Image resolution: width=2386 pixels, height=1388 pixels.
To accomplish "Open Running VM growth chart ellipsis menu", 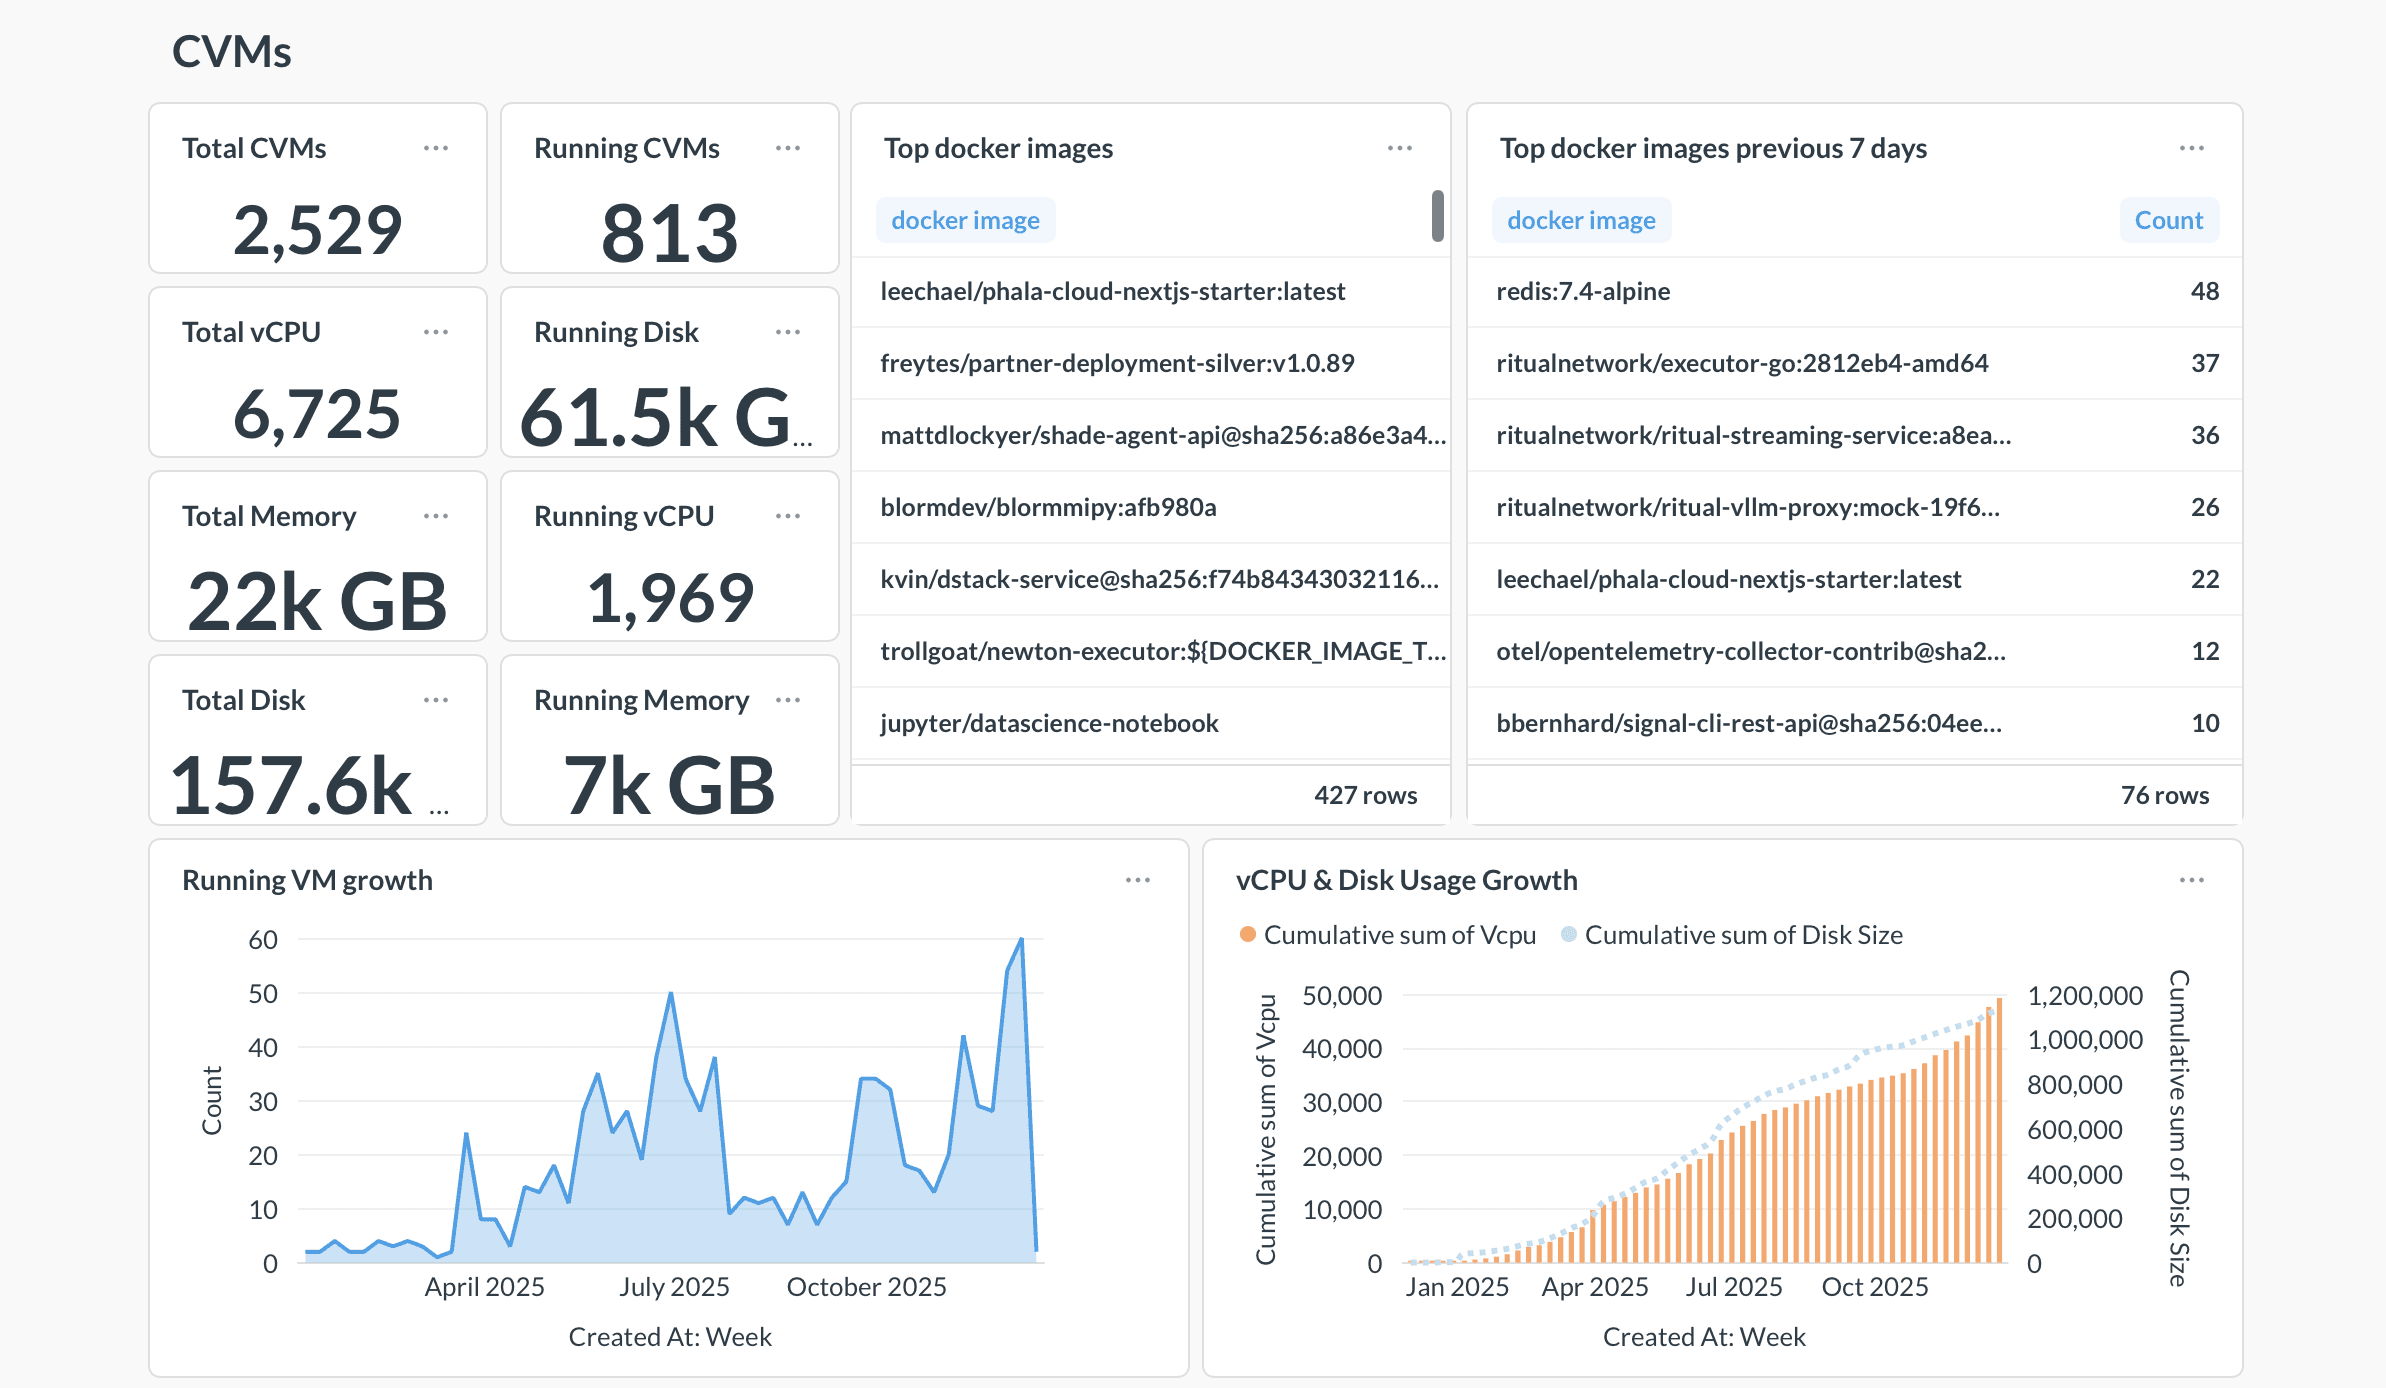I will pyautogui.click(x=1138, y=880).
